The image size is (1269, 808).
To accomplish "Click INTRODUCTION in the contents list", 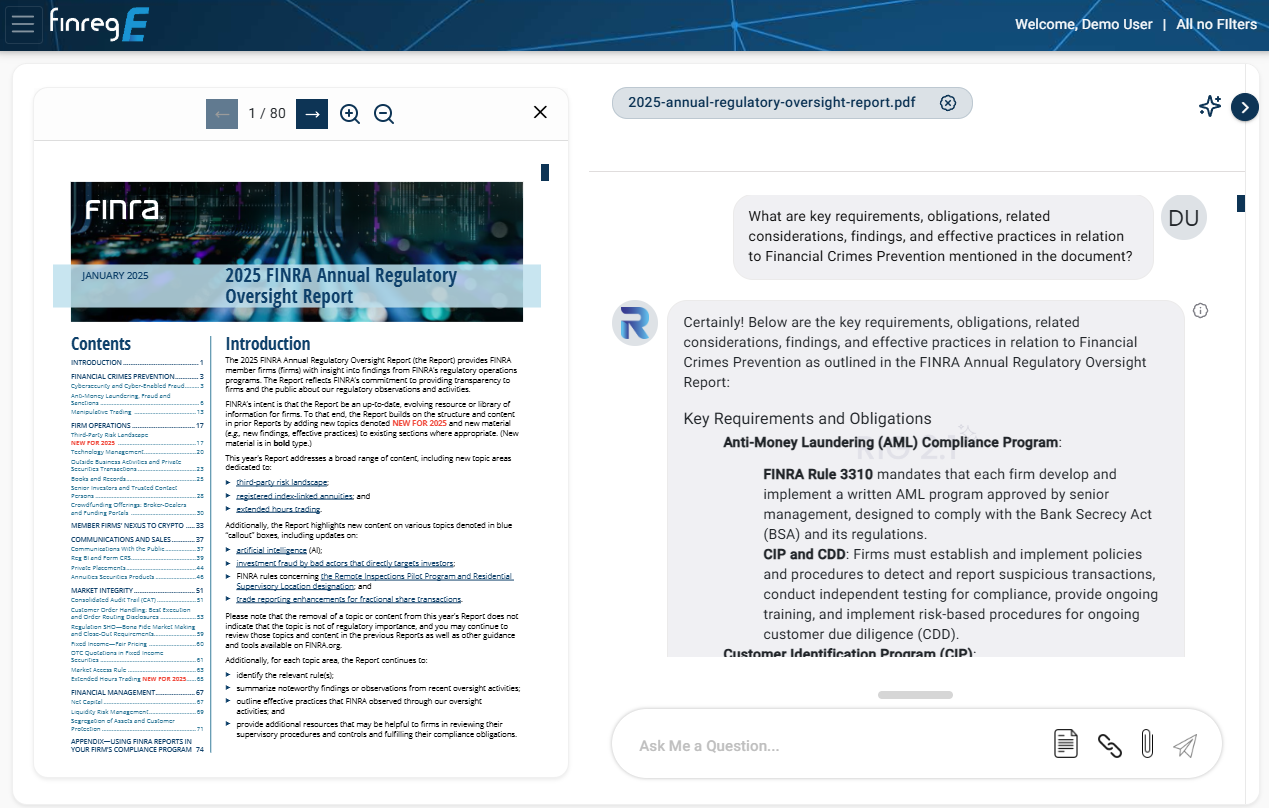I will point(137,363).
